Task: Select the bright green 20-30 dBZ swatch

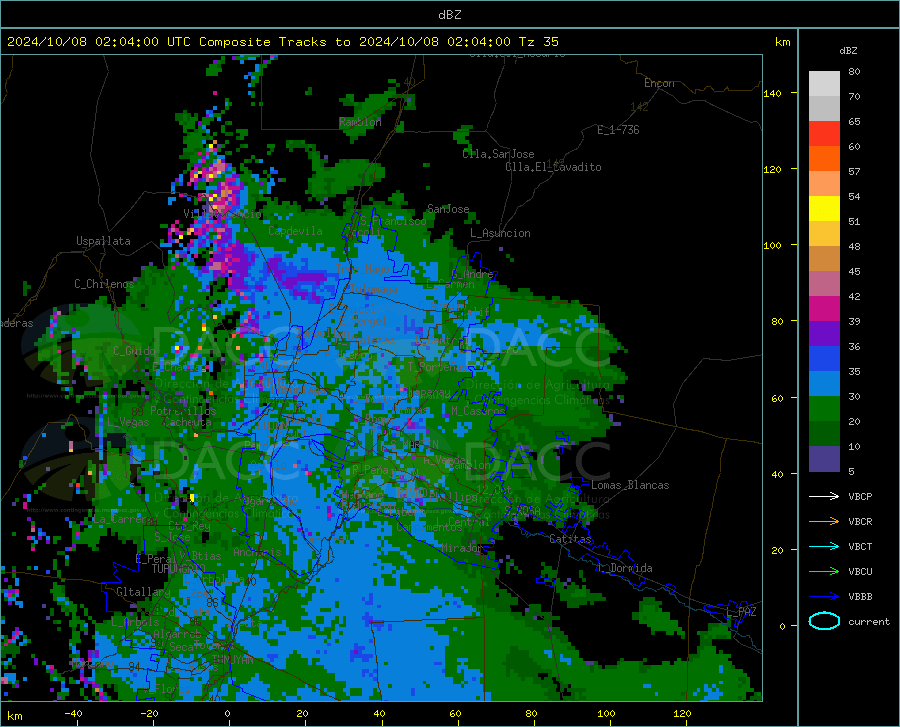Action: click(x=824, y=409)
